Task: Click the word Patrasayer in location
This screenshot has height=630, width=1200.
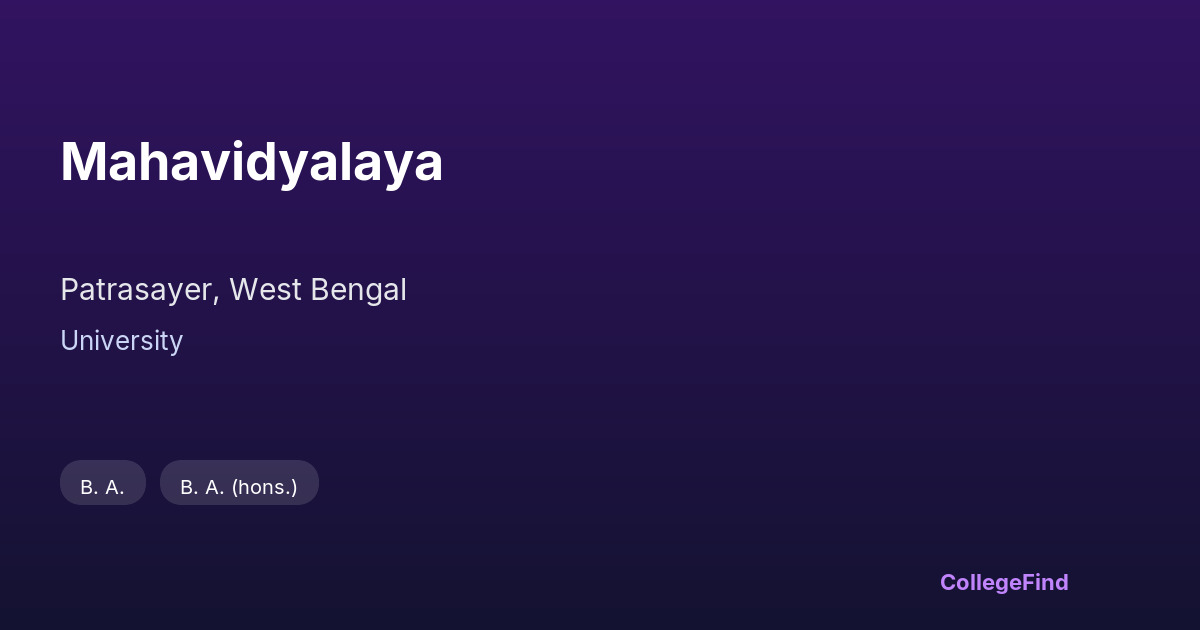Action: click(138, 290)
